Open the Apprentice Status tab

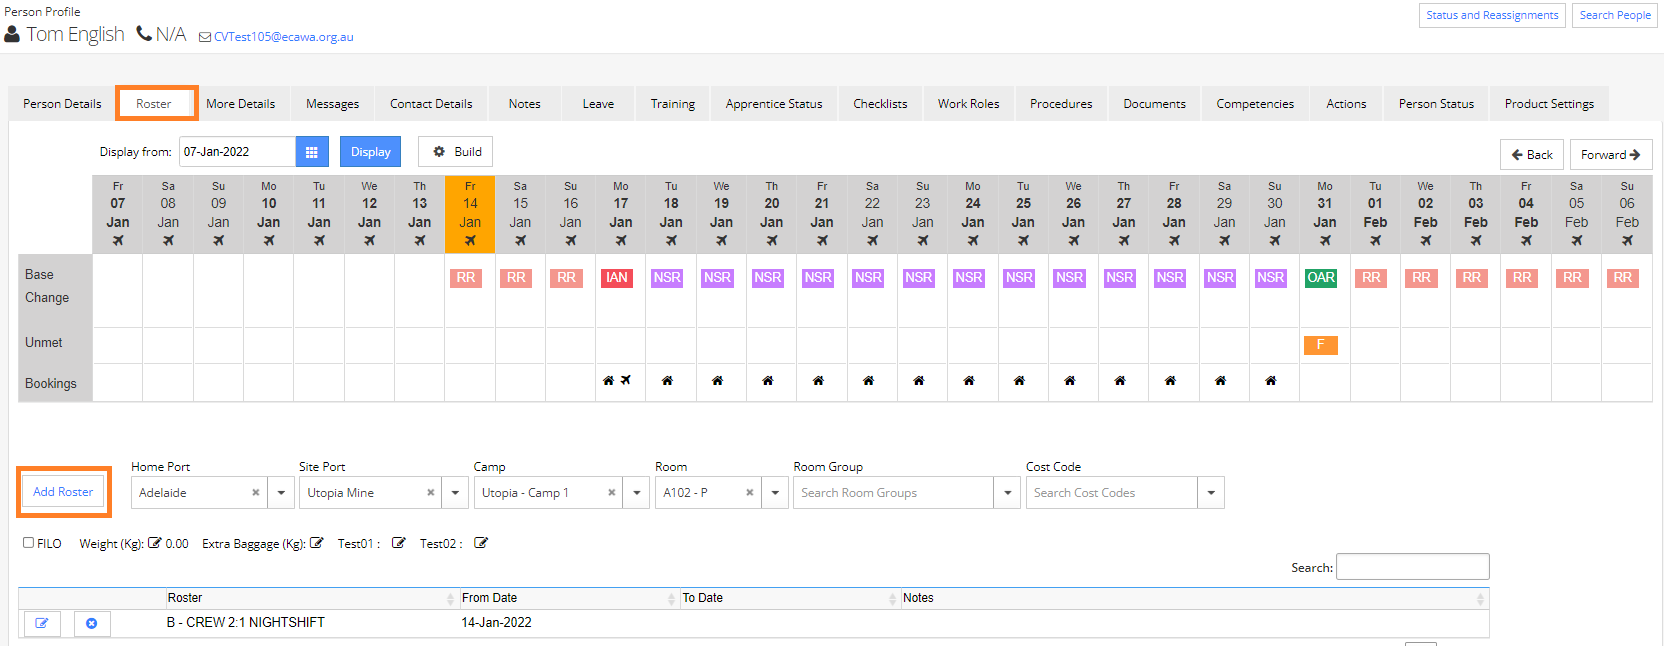click(774, 104)
